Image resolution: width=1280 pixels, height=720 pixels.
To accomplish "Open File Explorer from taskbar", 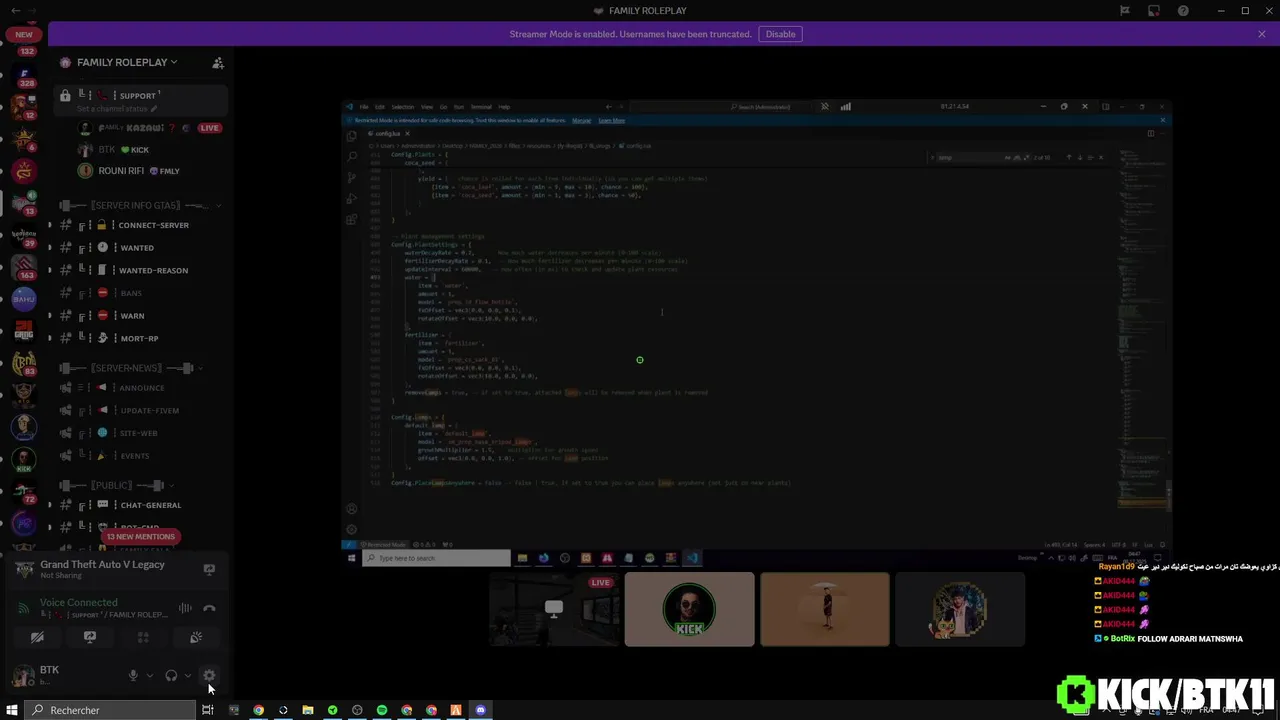I will click(308, 710).
